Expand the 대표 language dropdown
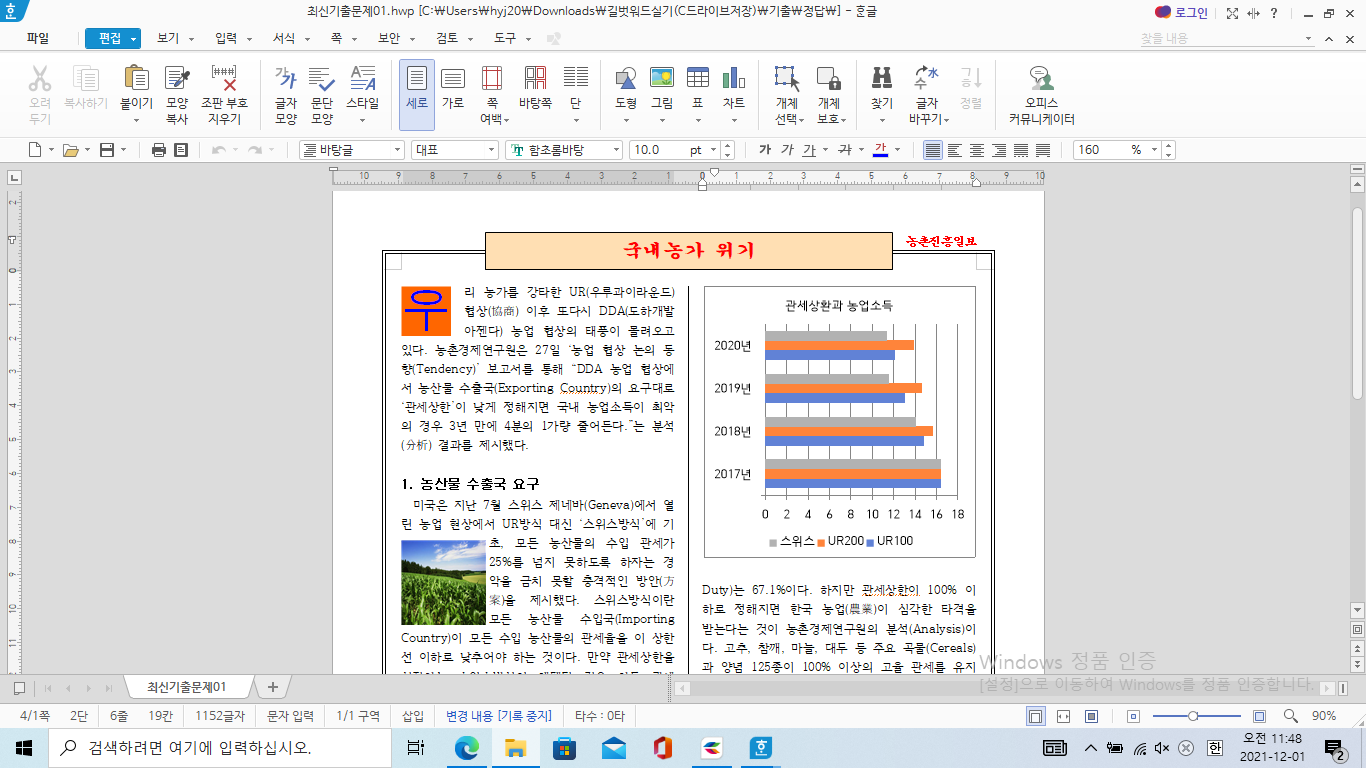This screenshot has width=1366, height=768. coord(490,150)
